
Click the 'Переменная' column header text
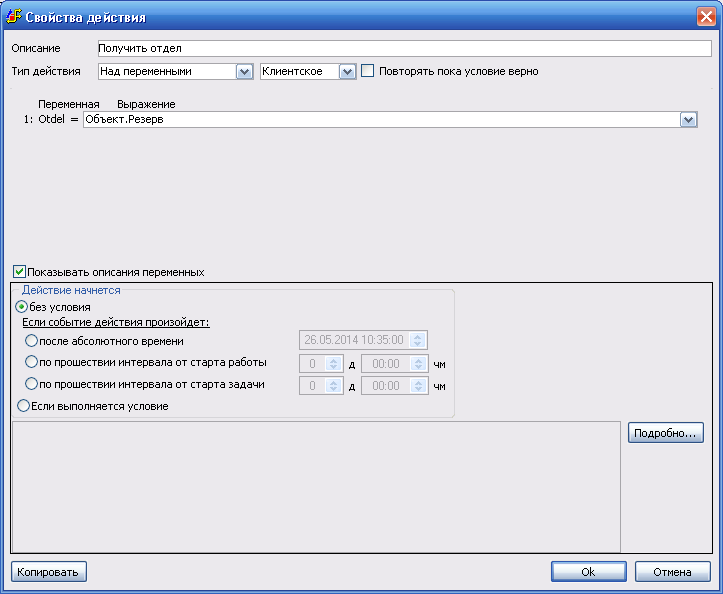(69, 104)
